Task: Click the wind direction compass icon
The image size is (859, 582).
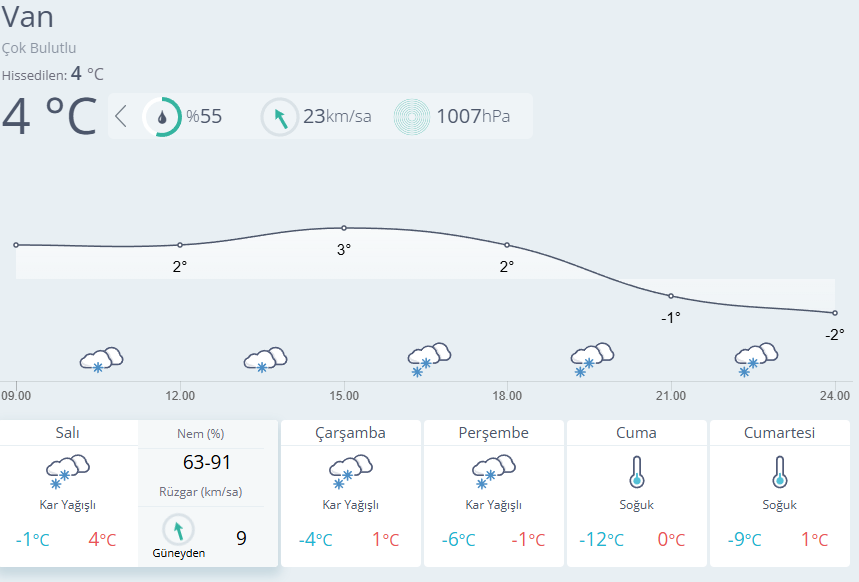Action: 280,117
